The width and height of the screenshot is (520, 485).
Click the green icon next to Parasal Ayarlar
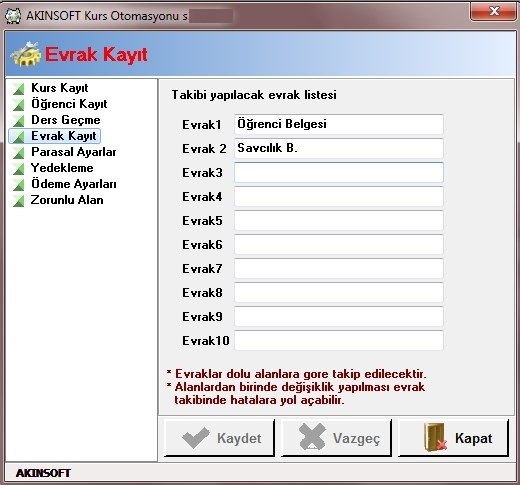coord(19,153)
